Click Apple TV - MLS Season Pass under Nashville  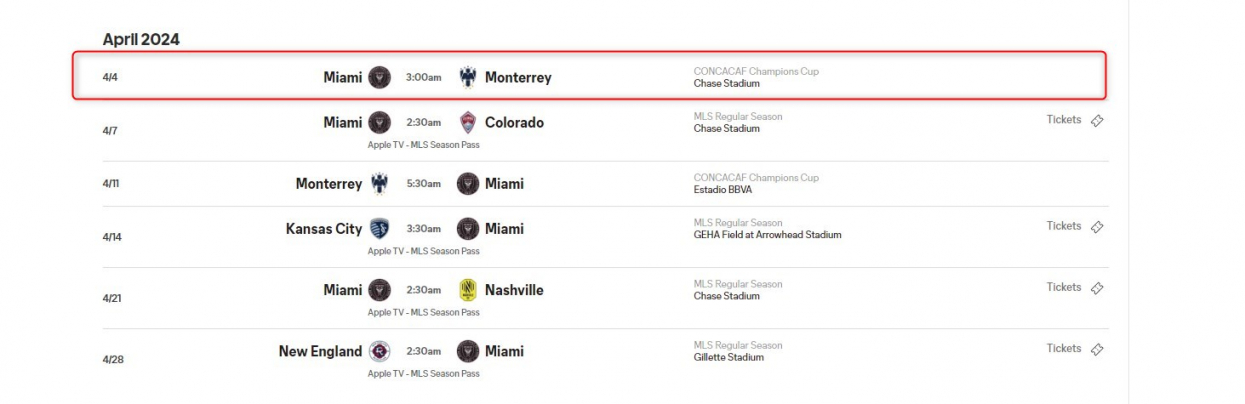[423, 312]
